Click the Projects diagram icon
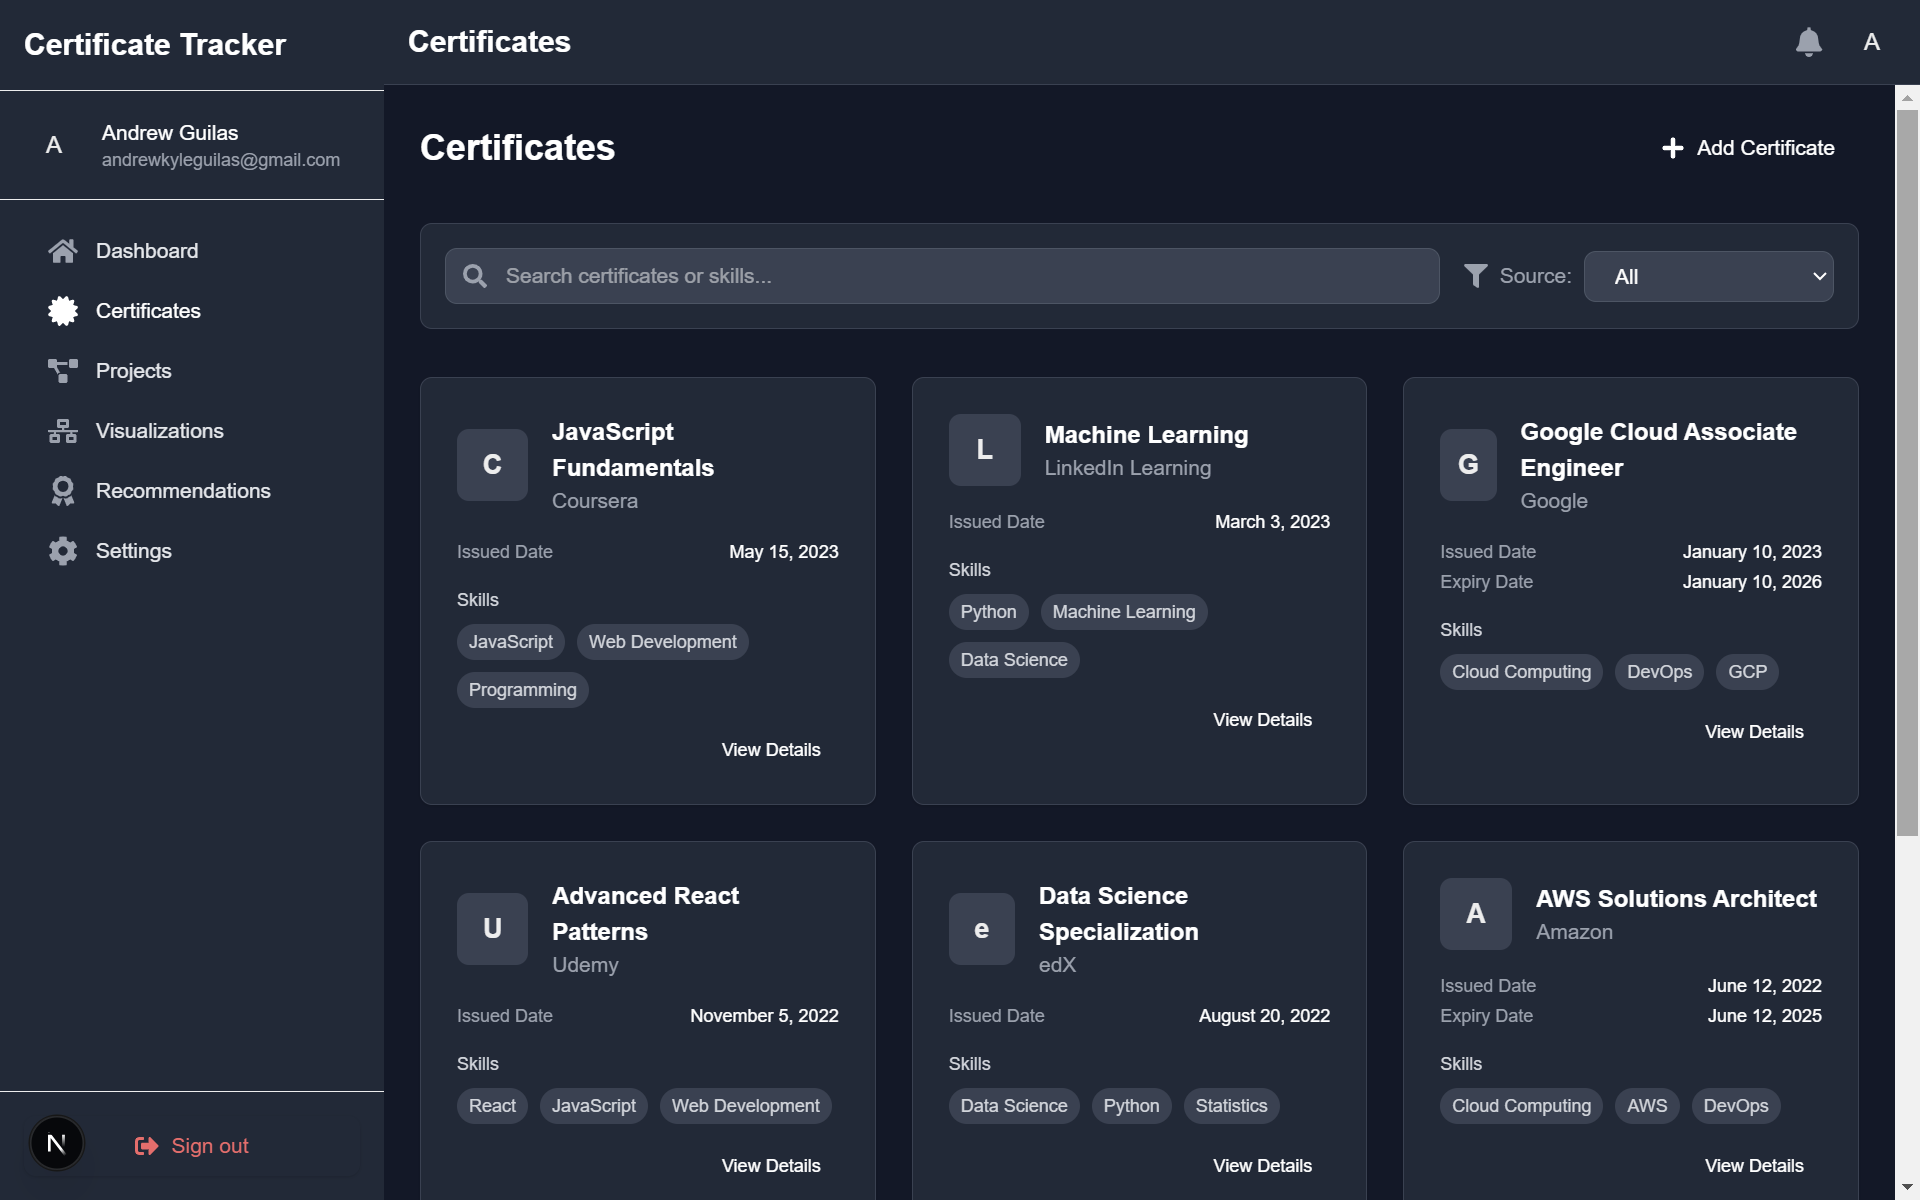Viewport: 1920px width, 1200px height. [63, 371]
